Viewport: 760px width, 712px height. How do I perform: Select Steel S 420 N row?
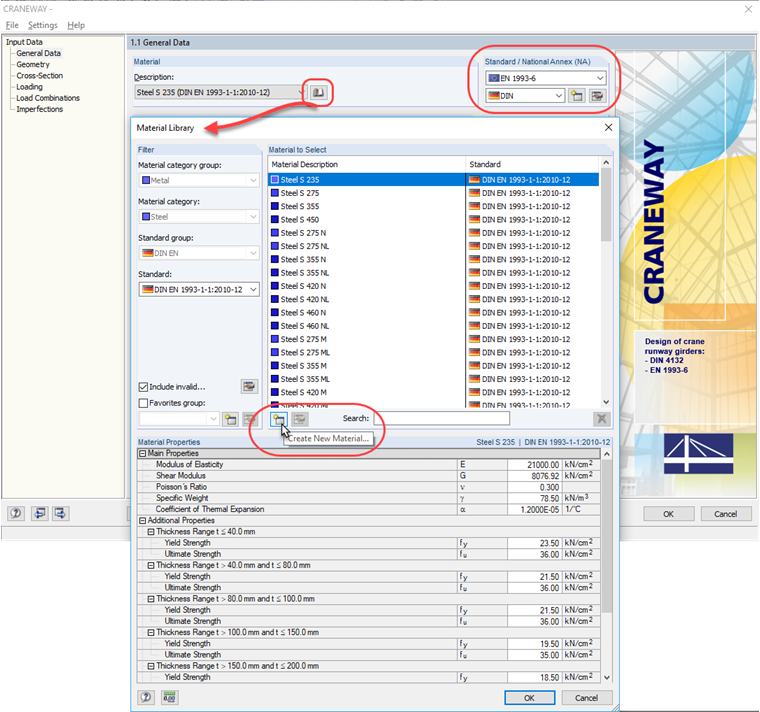pos(434,286)
